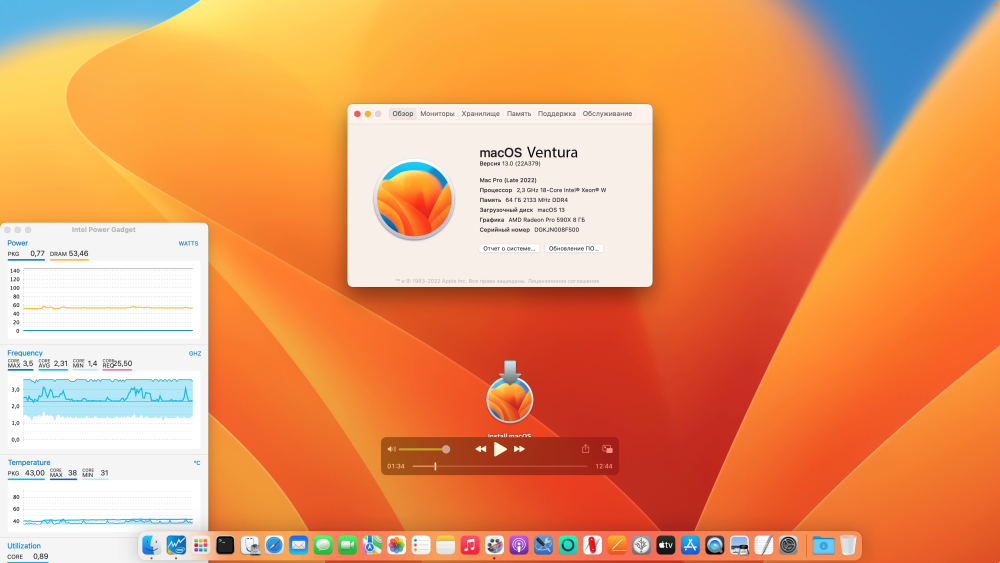Image resolution: width=1000 pixels, height=563 pixels.
Task: Switch to the Мониторы tab
Action: (437, 113)
